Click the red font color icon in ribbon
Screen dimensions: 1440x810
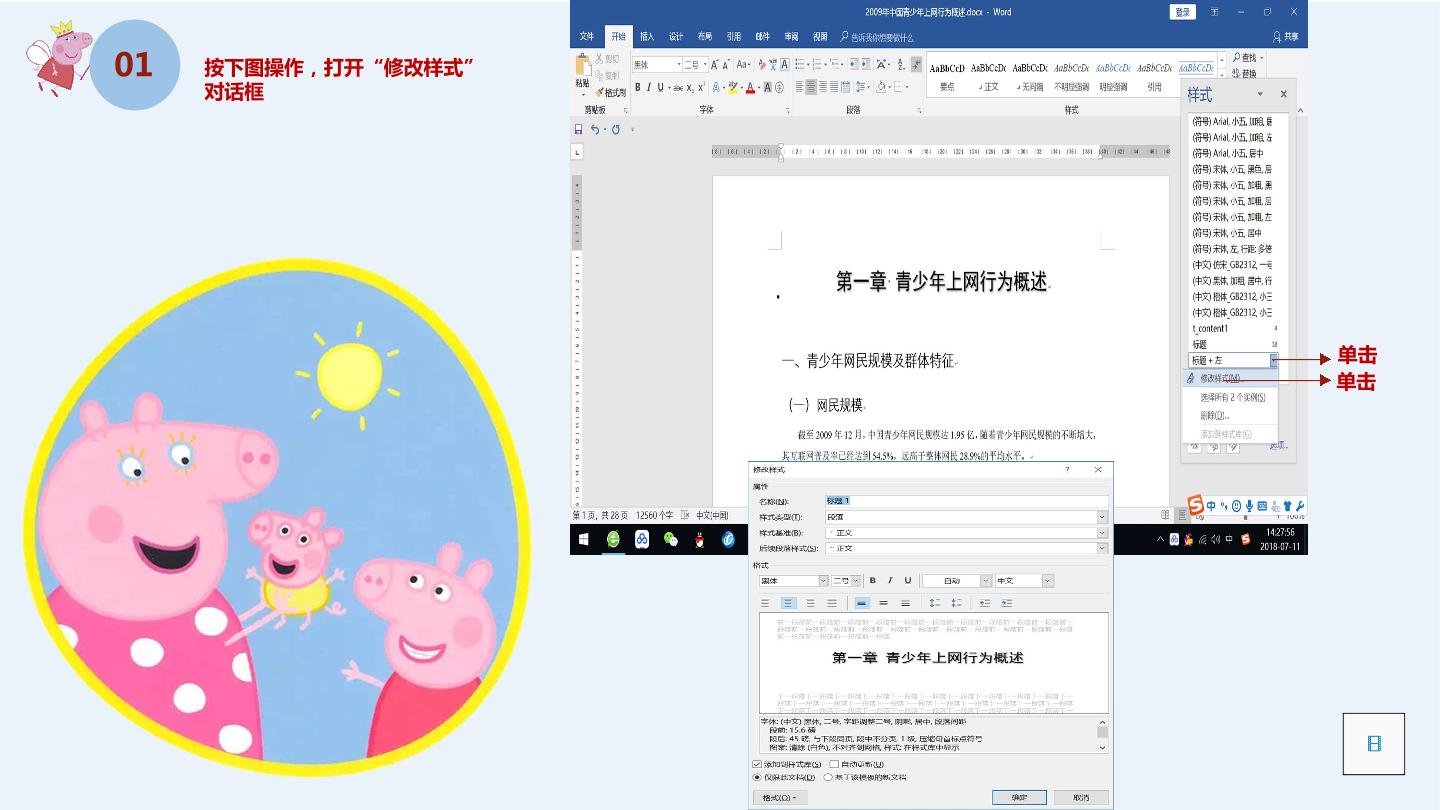(x=750, y=87)
